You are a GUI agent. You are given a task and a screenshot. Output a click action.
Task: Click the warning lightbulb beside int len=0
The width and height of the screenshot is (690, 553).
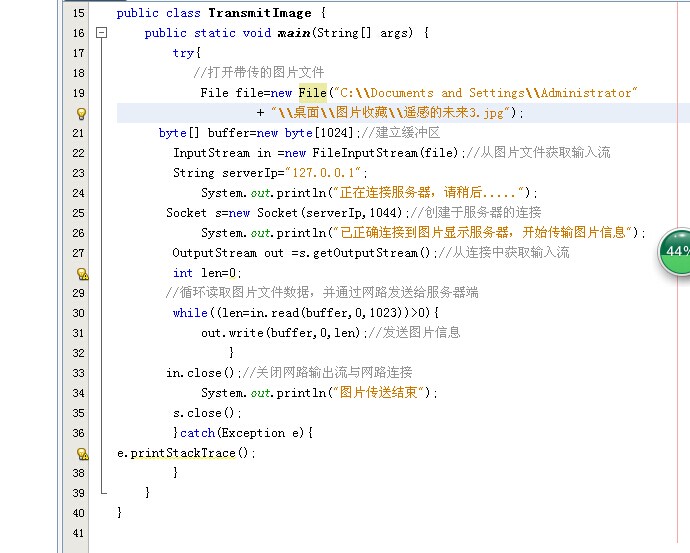82,274
